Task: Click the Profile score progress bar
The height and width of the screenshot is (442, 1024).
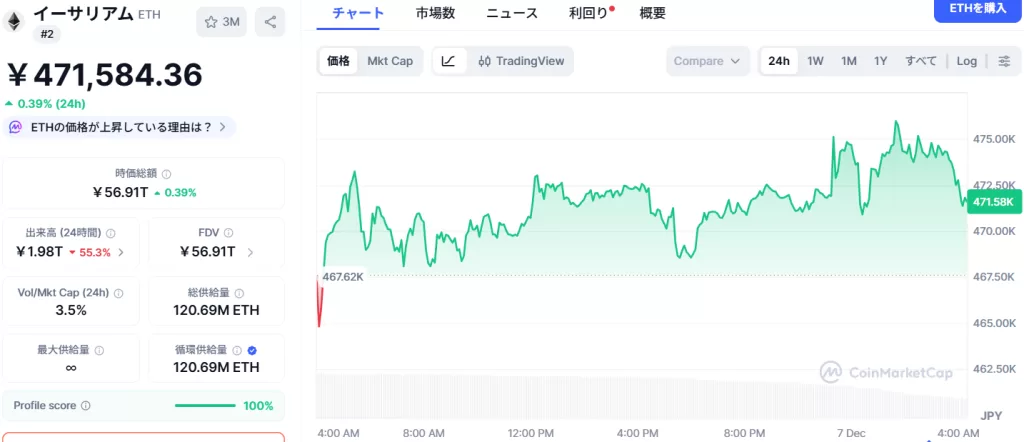Action: pos(205,406)
